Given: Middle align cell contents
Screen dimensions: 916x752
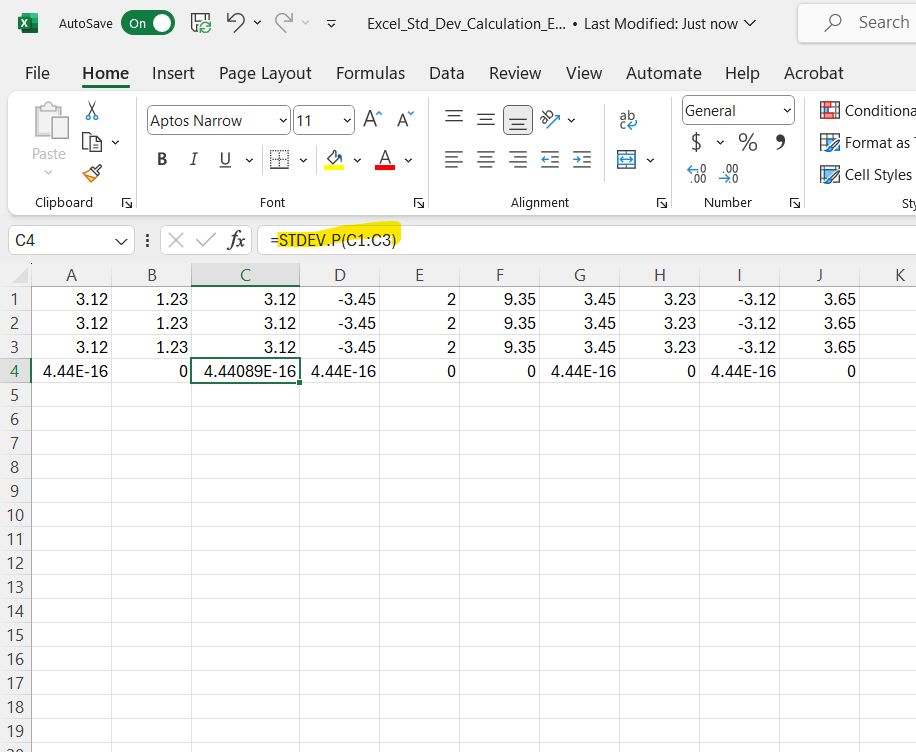Looking at the screenshot, I should point(485,119).
